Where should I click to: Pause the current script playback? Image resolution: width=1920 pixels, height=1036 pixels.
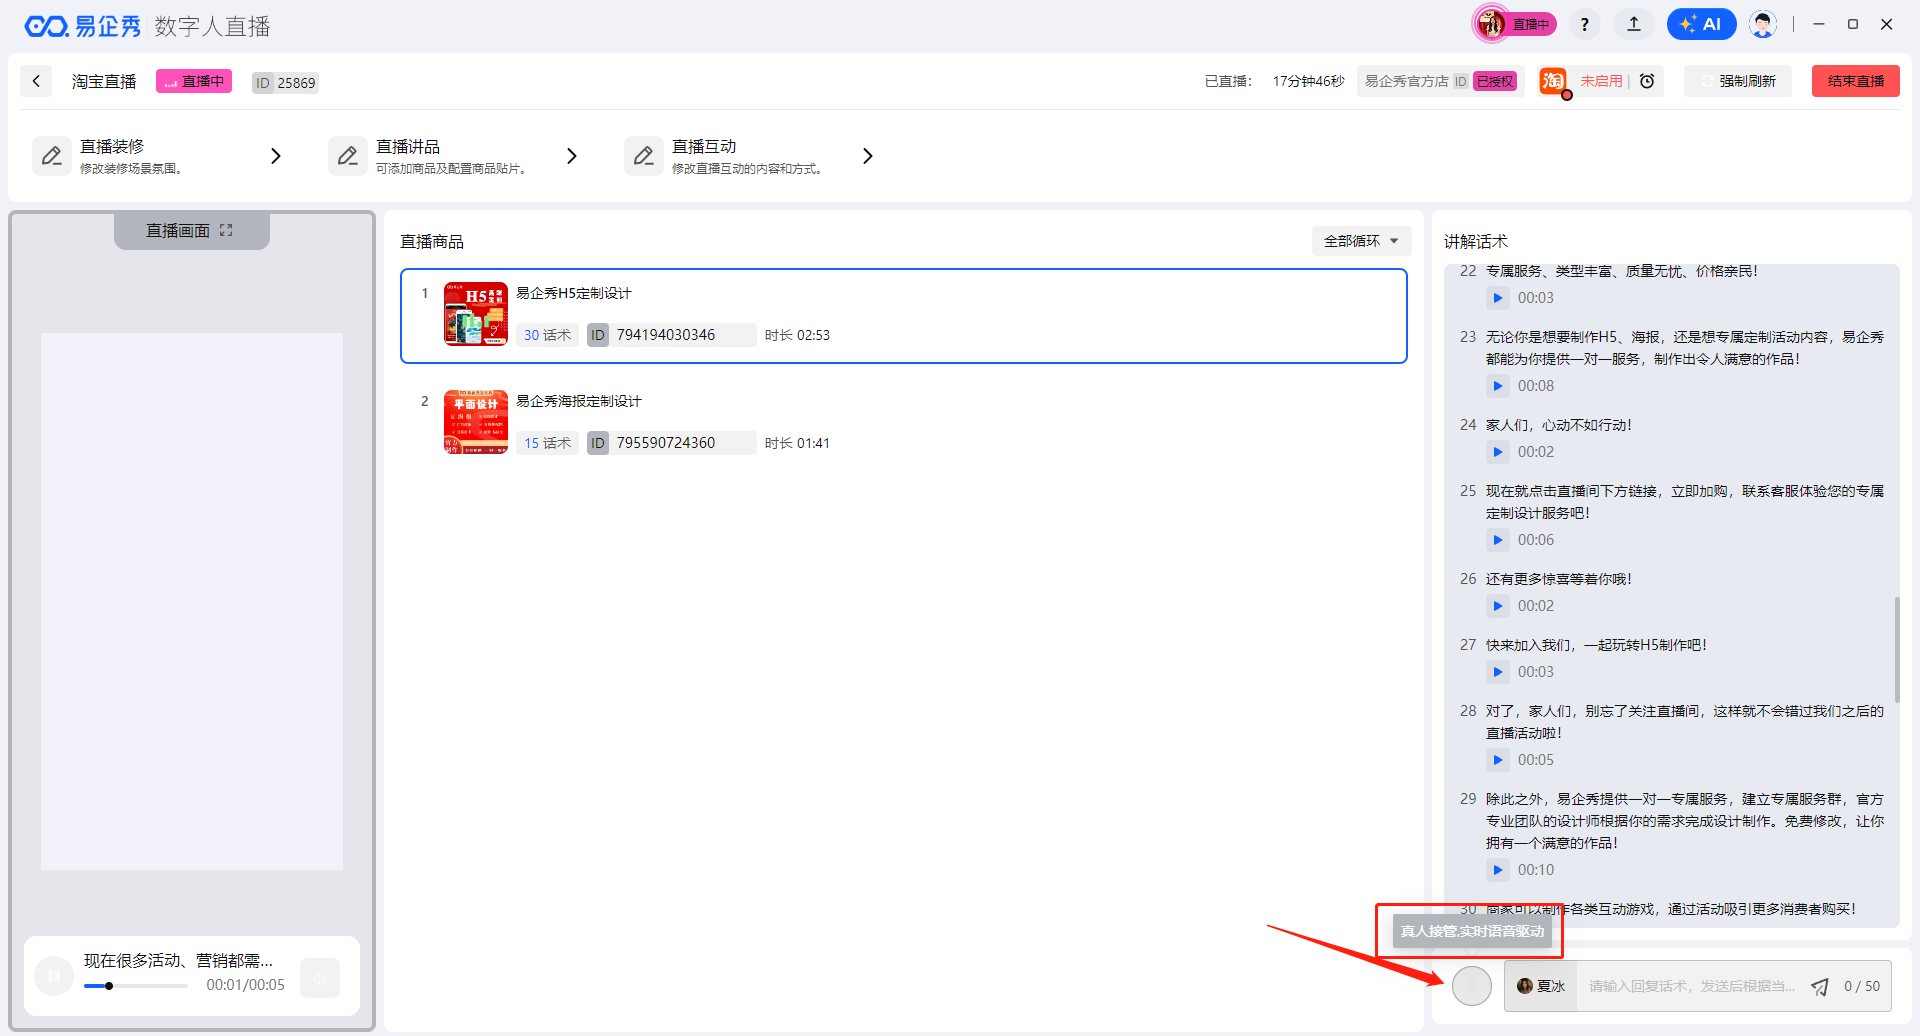pyautogui.click(x=54, y=976)
